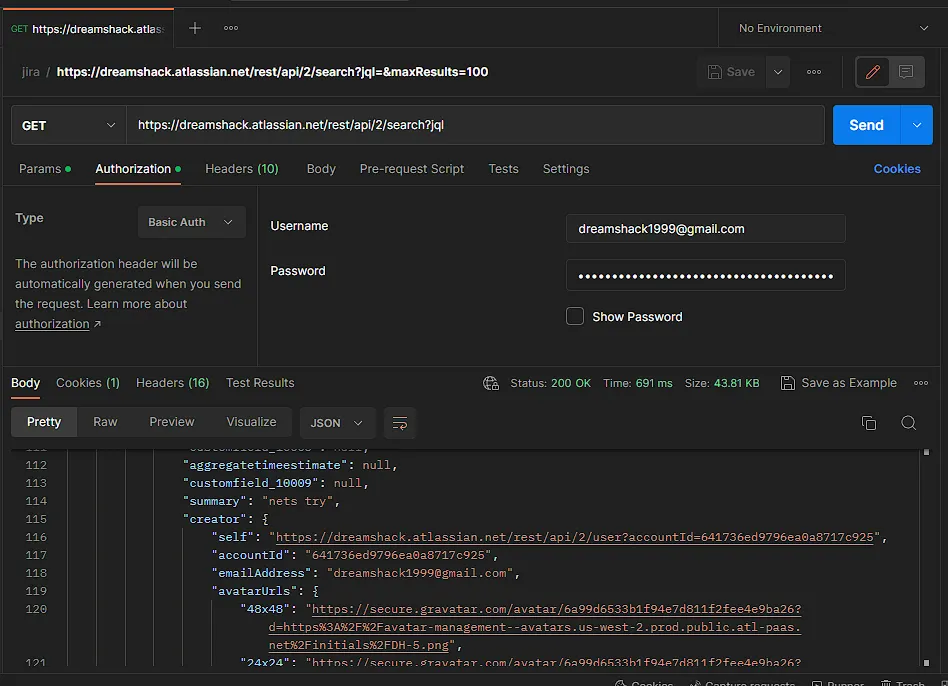Viewport: 948px width, 686px height.
Task: Change the response format from JSON
Action: pos(337,423)
